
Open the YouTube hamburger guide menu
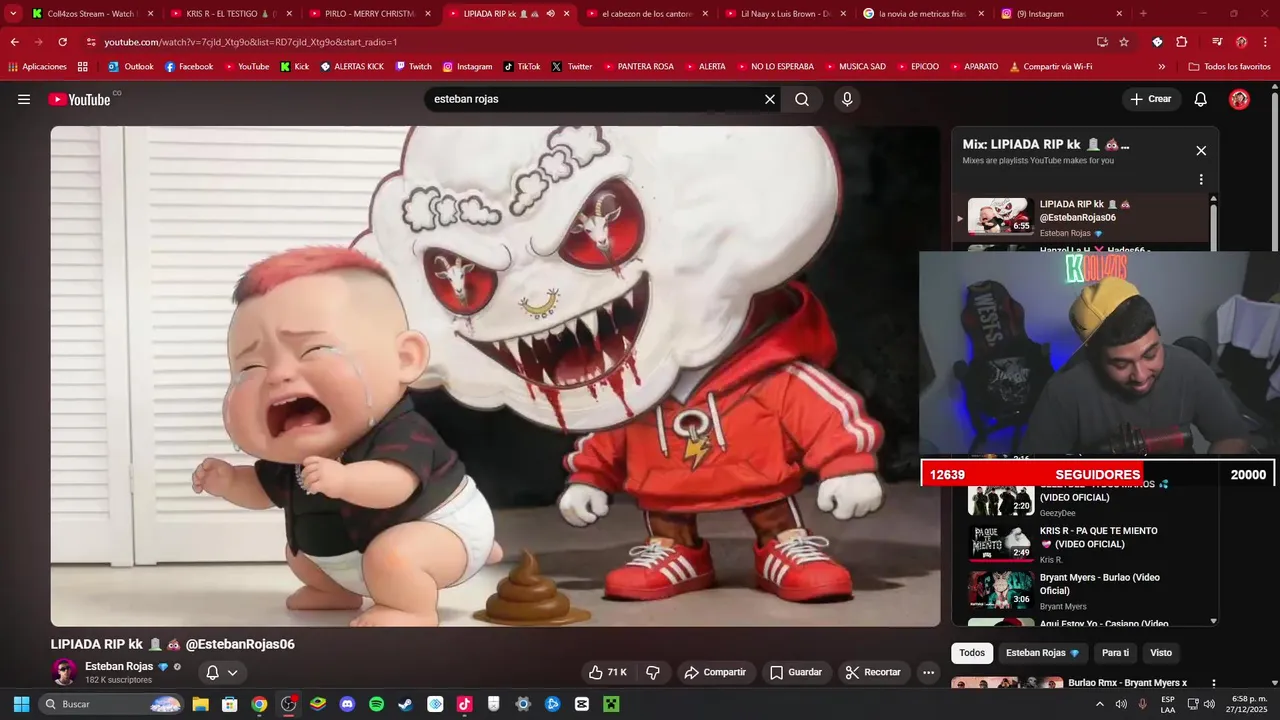[24, 99]
